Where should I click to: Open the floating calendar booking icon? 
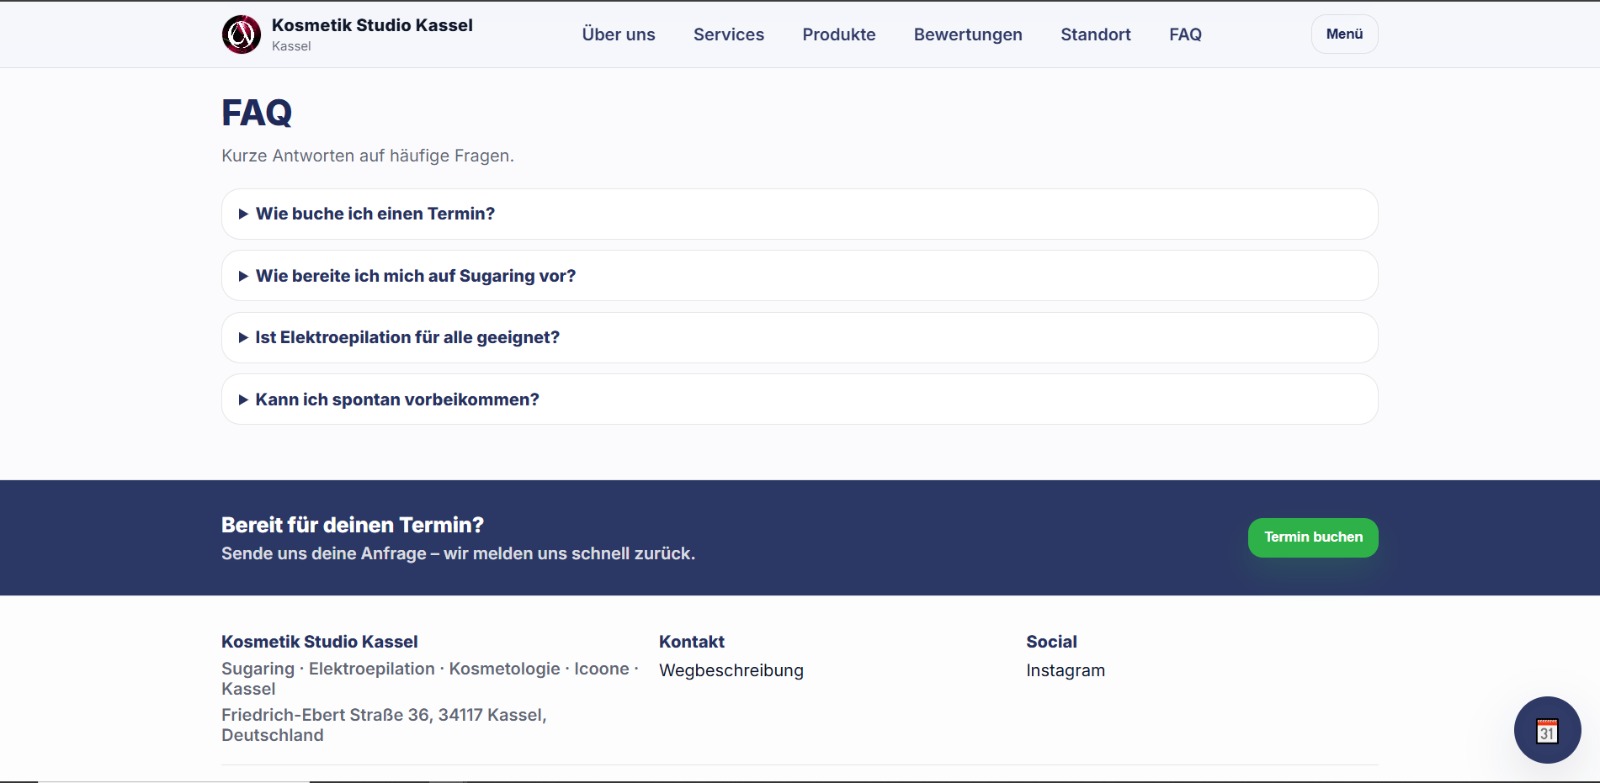click(x=1547, y=730)
